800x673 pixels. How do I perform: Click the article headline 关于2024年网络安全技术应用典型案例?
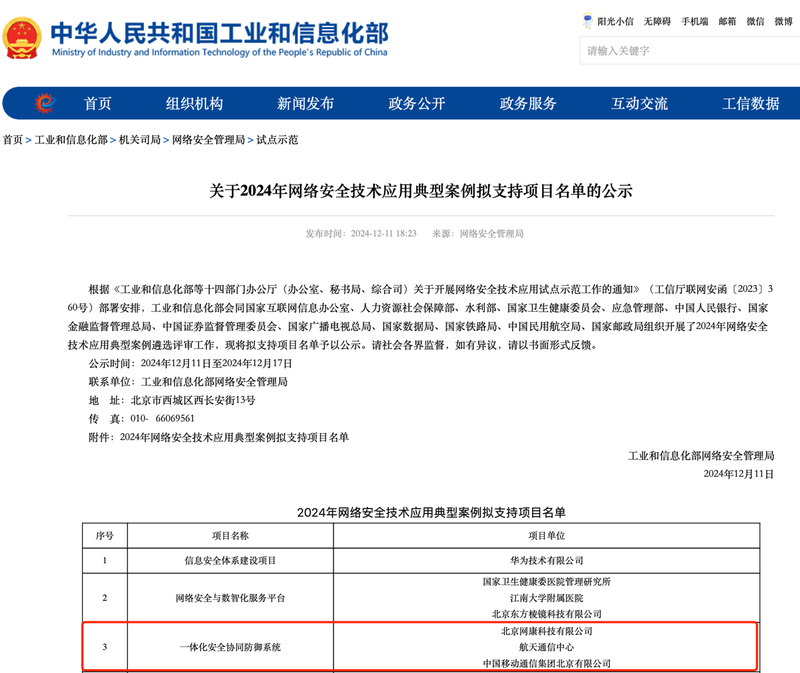click(421, 191)
